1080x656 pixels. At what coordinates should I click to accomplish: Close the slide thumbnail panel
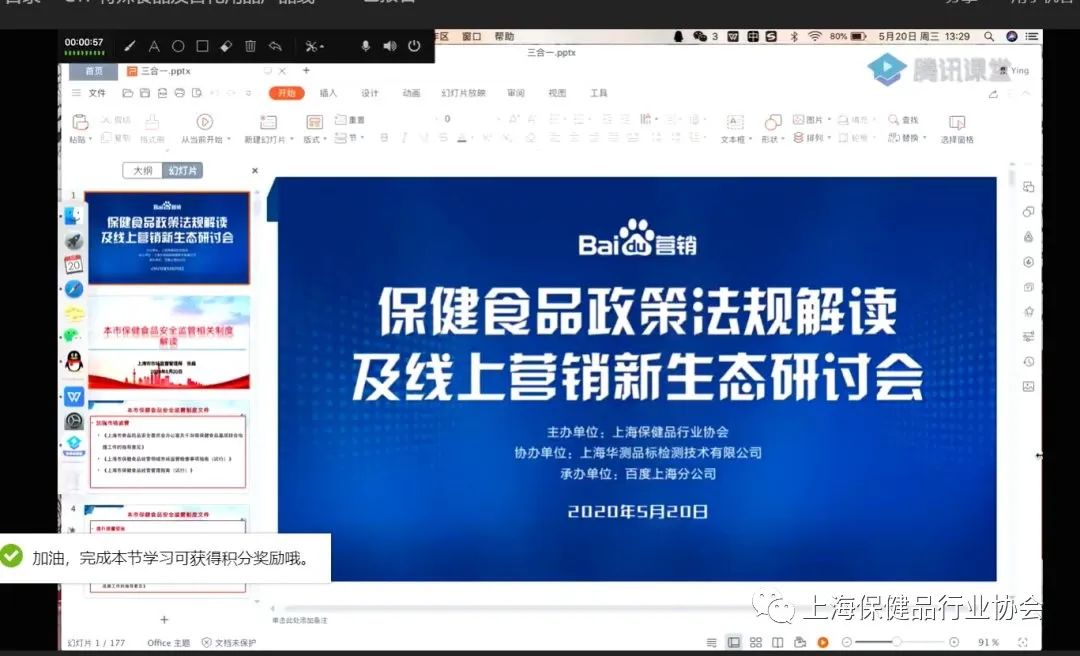tap(255, 170)
